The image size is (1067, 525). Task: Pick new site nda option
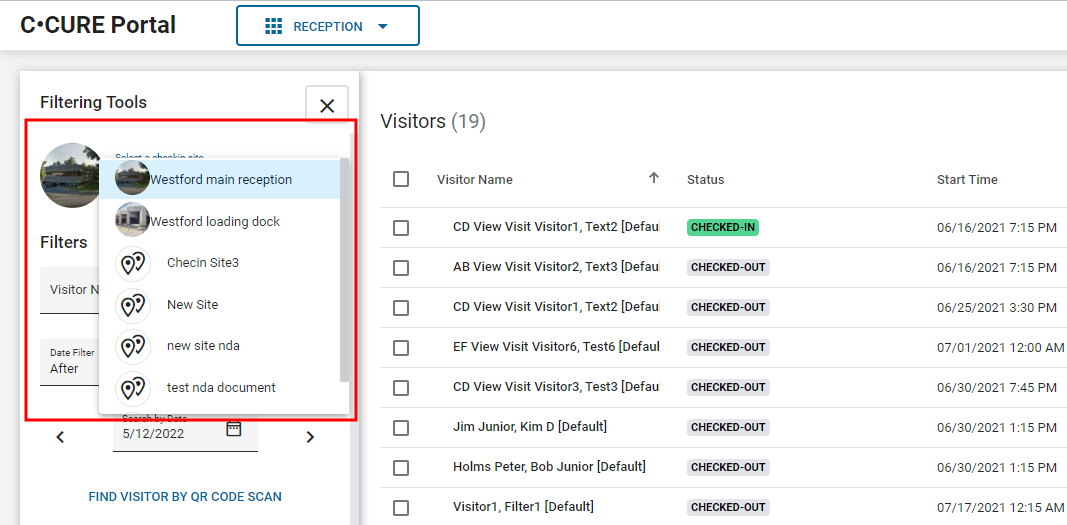pyautogui.click(x=220, y=345)
